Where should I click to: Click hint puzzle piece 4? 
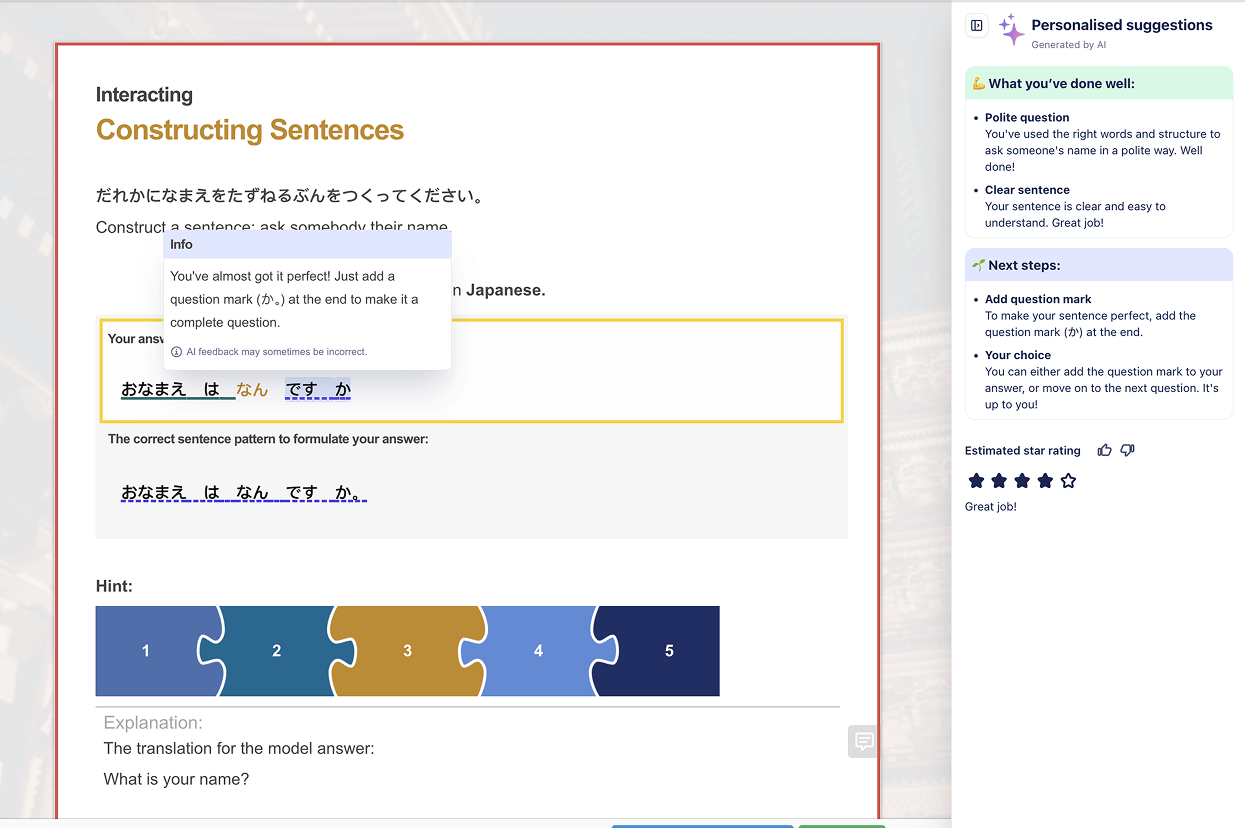538,651
